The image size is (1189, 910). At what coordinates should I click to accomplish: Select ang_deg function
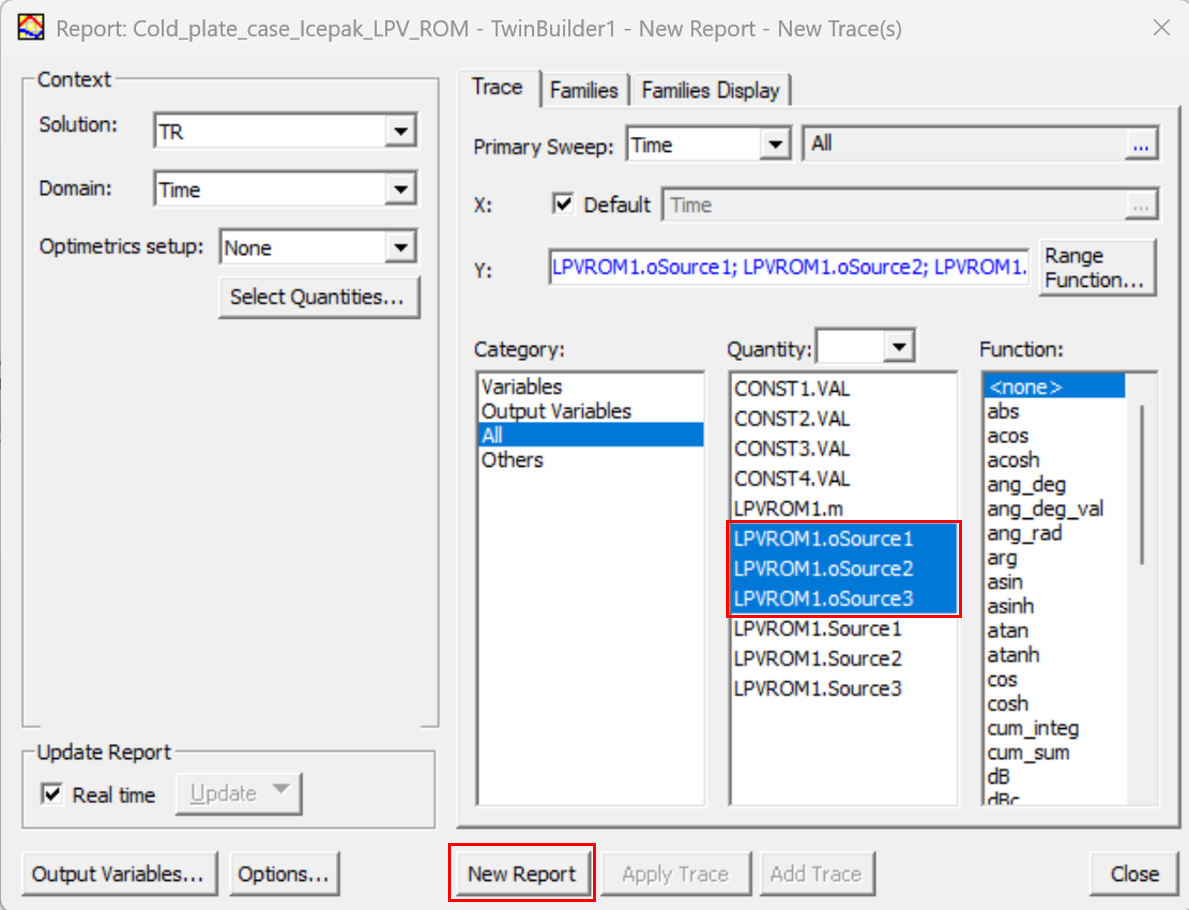tap(1055, 484)
